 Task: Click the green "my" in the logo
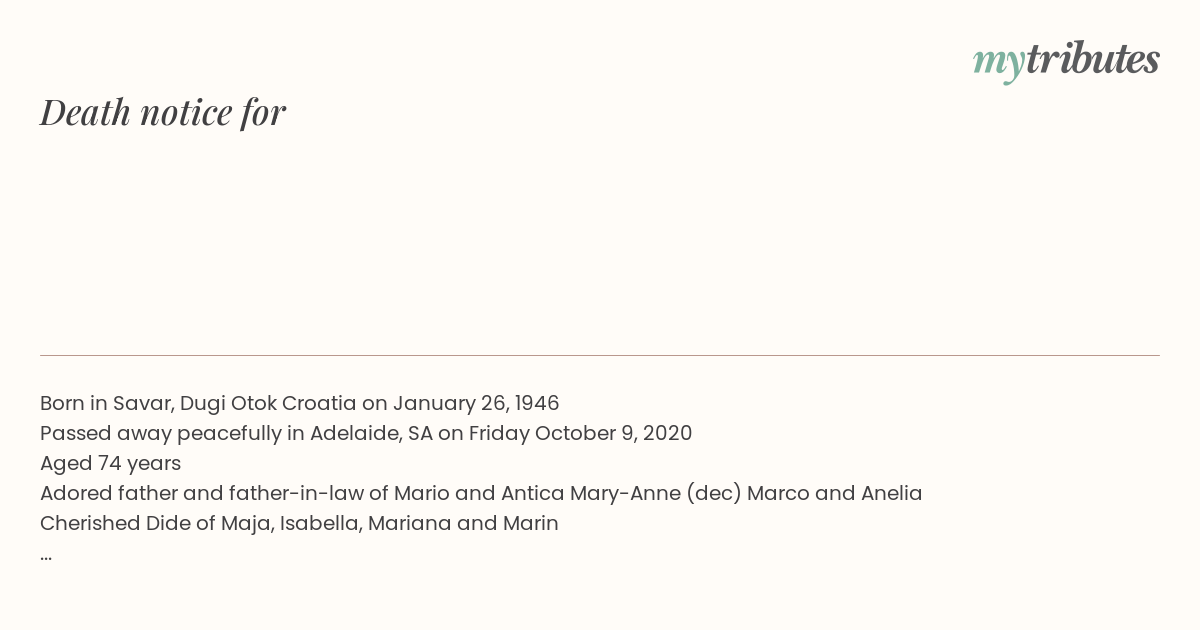pos(999,63)
